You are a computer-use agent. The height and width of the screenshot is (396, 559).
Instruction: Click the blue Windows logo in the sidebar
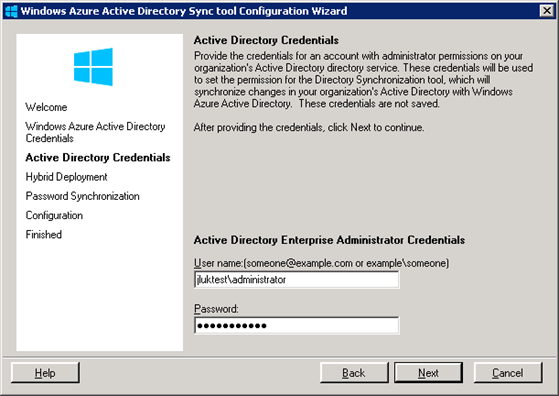93,67
